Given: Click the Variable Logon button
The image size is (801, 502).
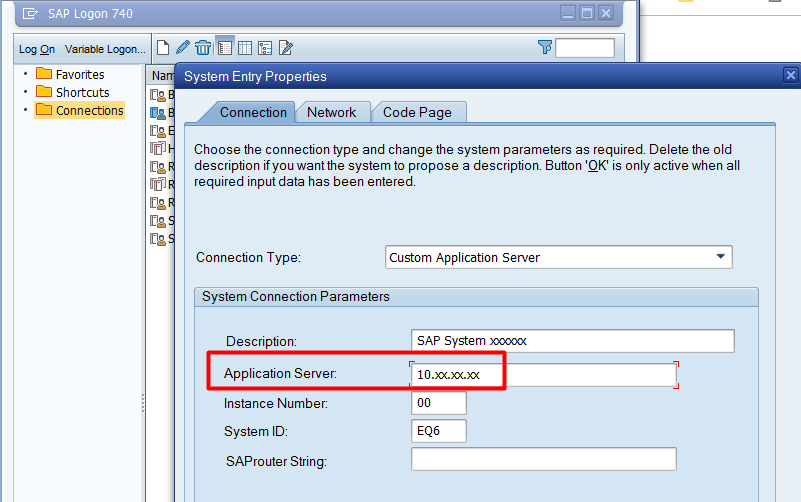Looking at the screenshot, I should pos(105,49).
